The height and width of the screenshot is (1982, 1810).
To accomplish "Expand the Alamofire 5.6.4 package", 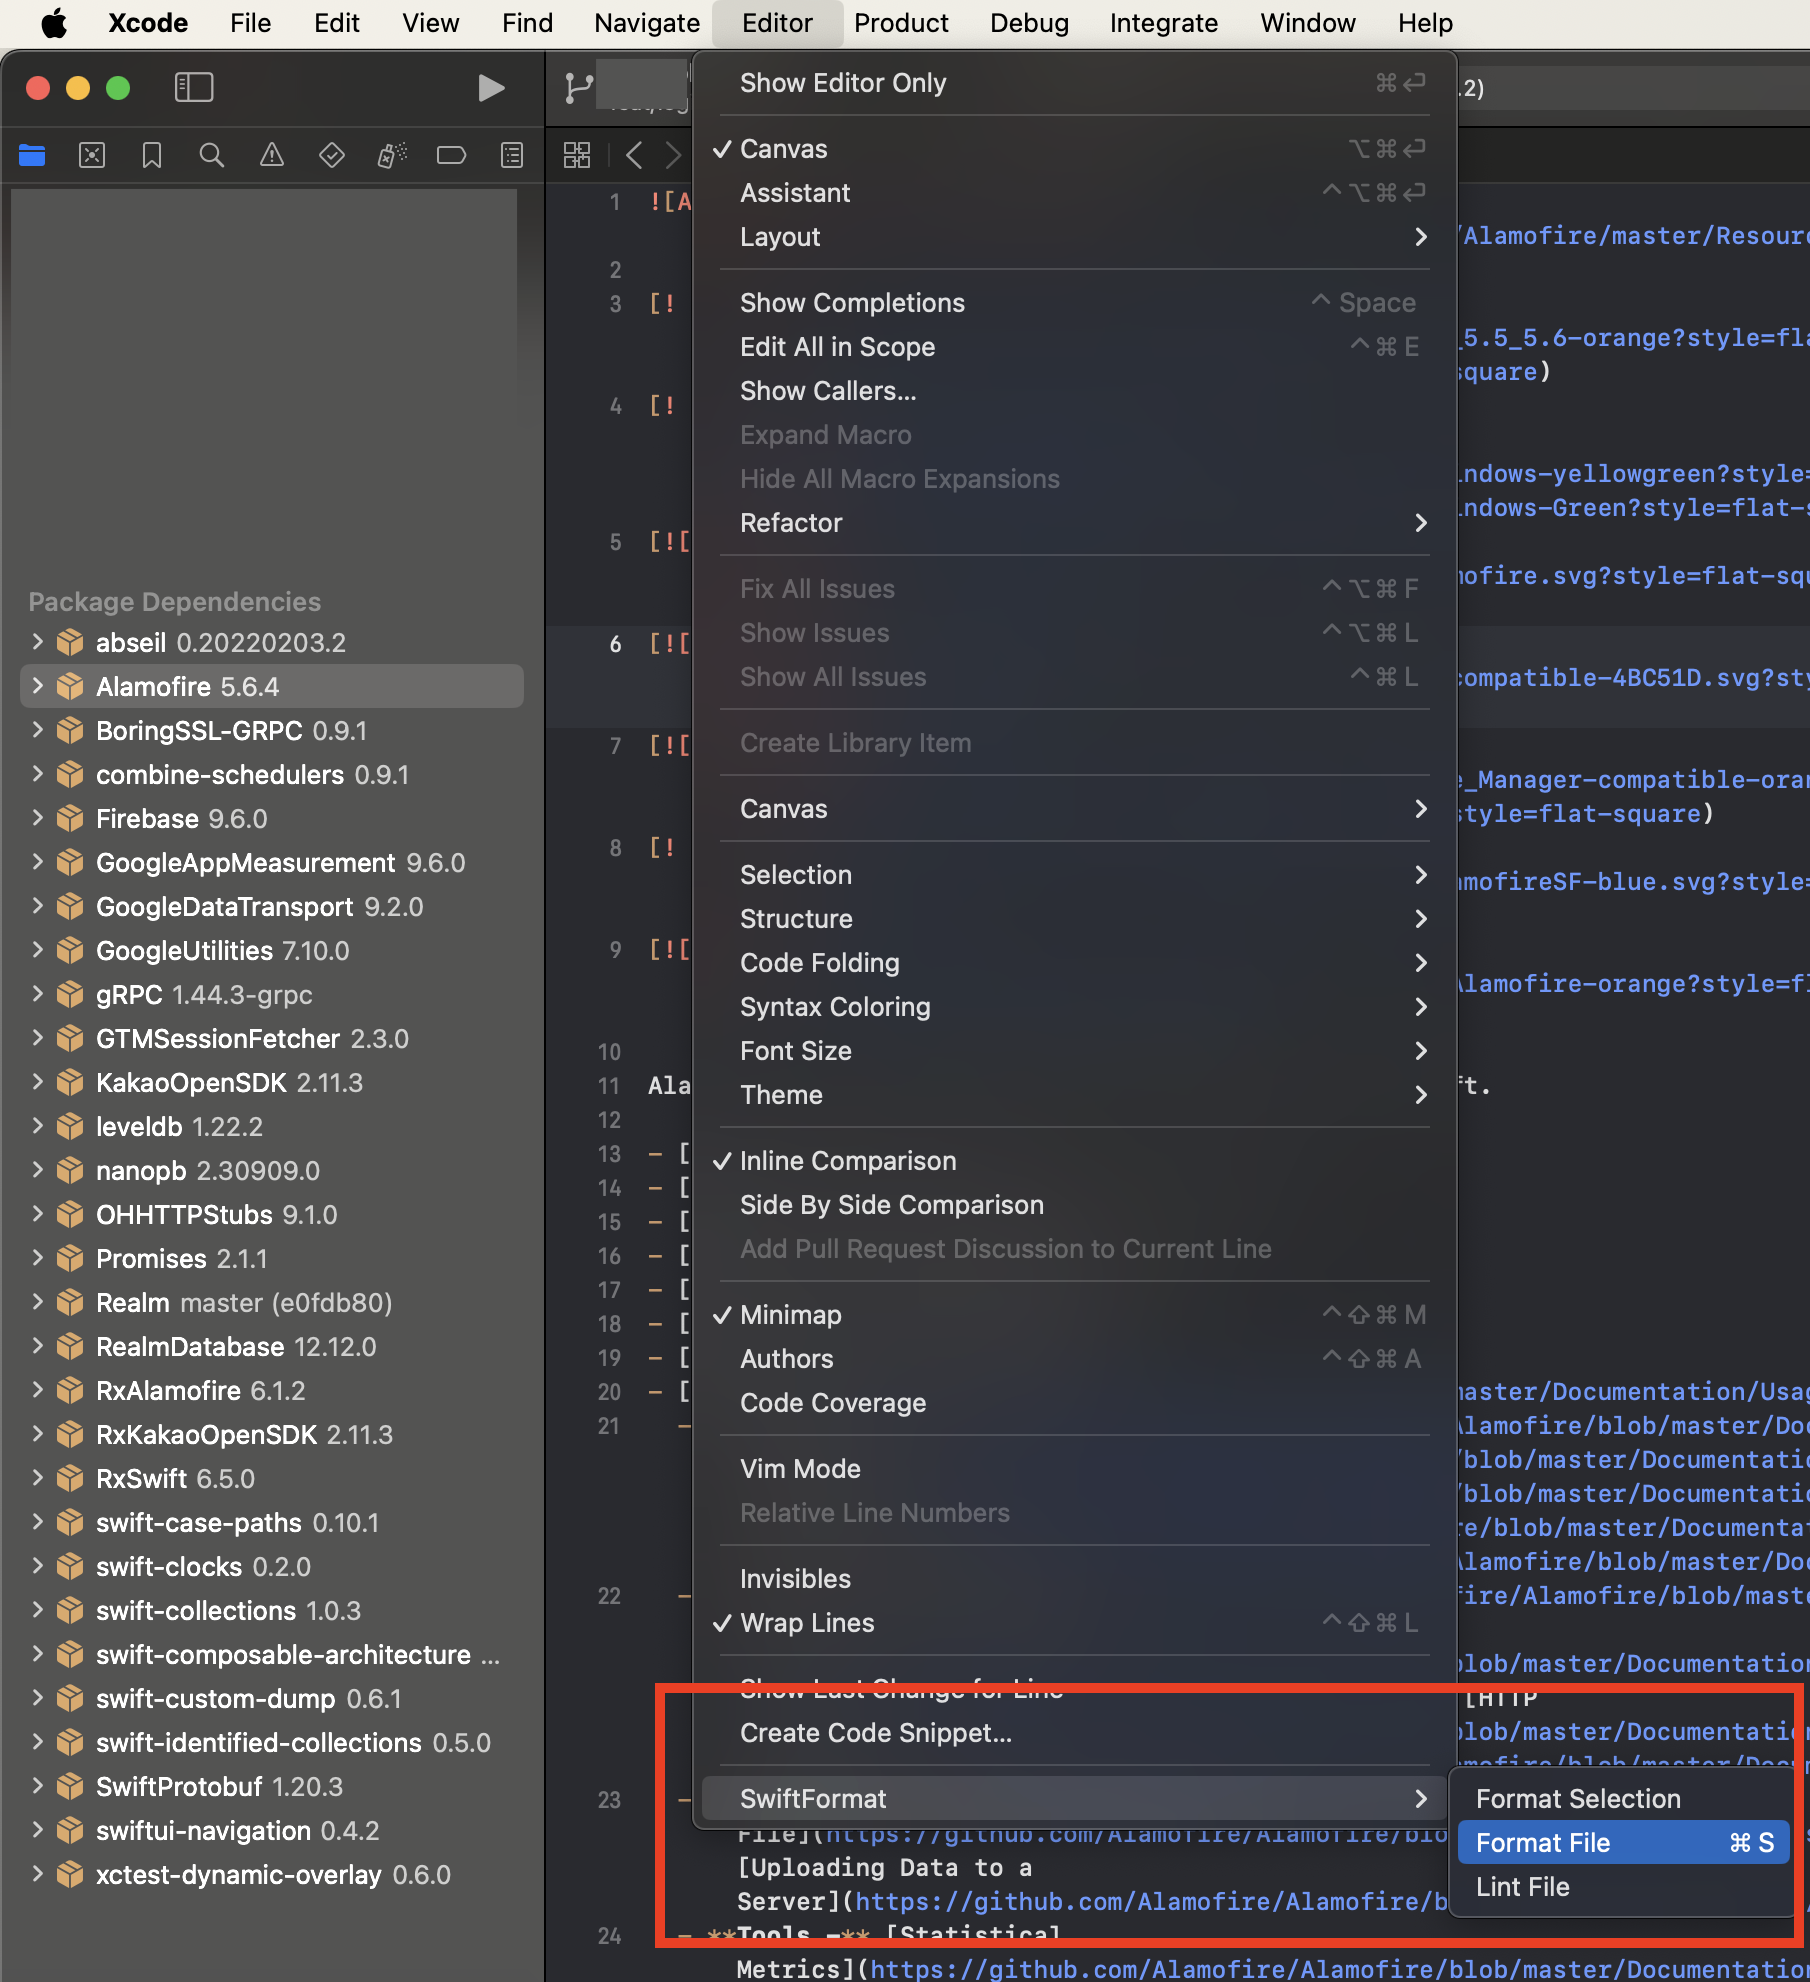I will [x=38, y=686].
